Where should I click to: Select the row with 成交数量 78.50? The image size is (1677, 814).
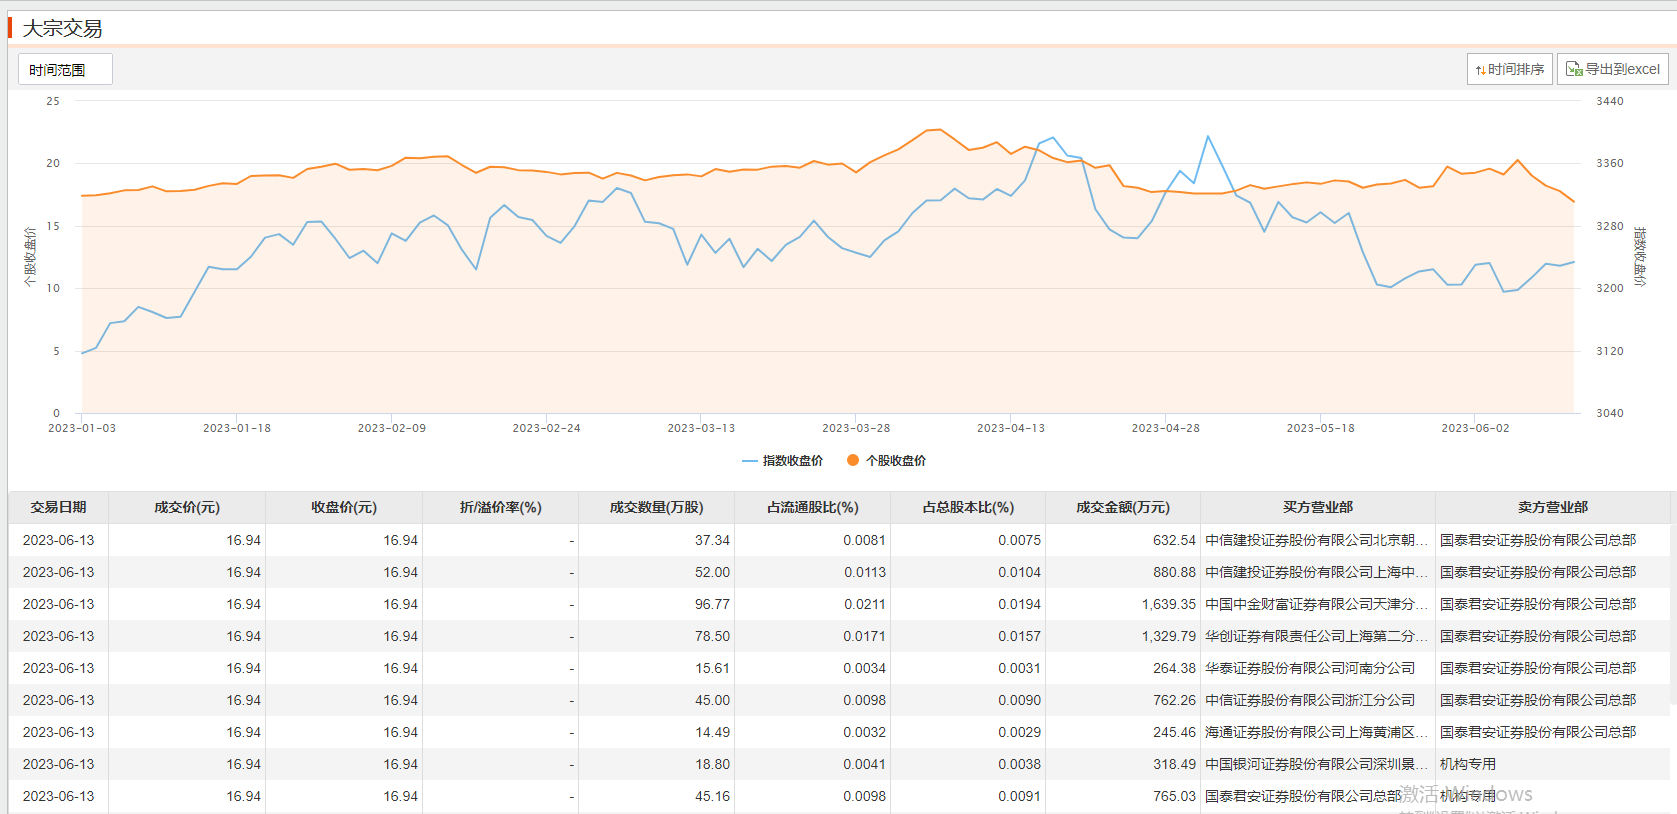point(712,636)
